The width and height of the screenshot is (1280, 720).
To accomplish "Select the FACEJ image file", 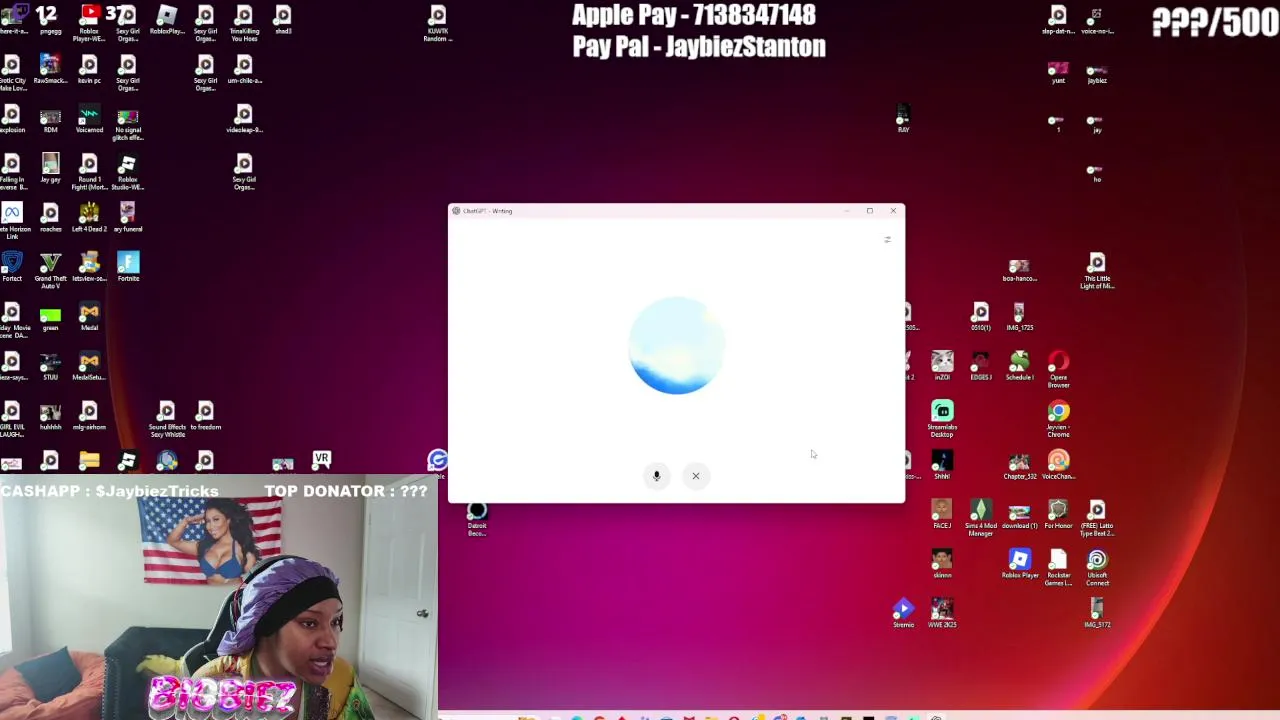I will [x=942, y=514].
